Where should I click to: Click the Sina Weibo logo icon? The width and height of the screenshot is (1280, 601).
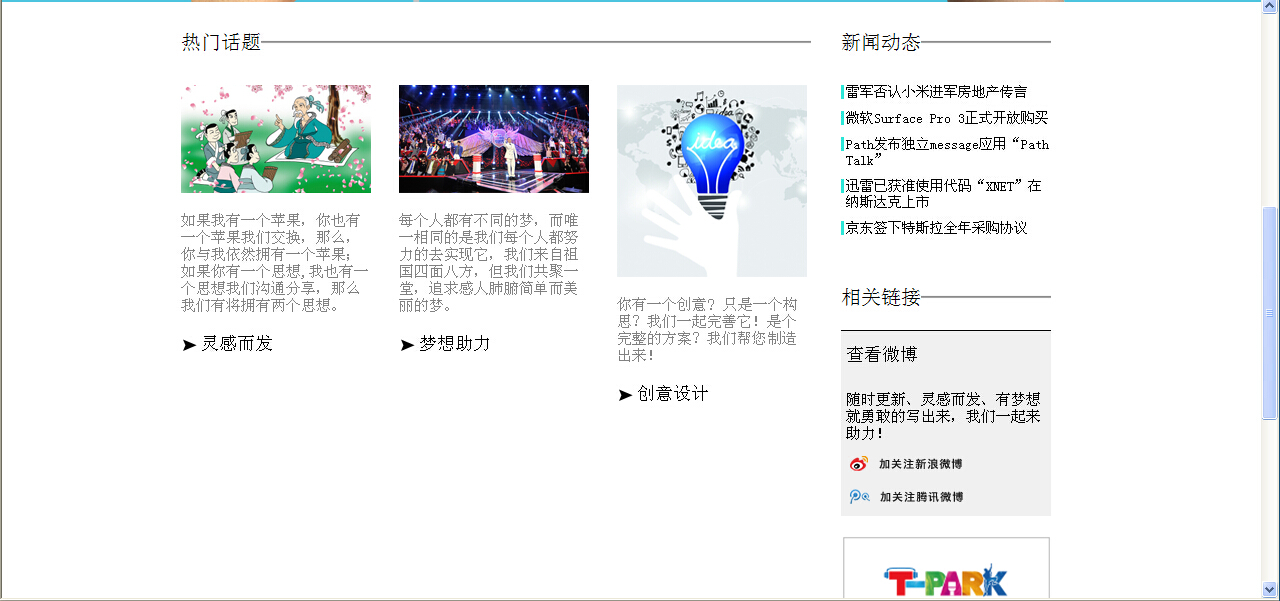click(858, 464)
